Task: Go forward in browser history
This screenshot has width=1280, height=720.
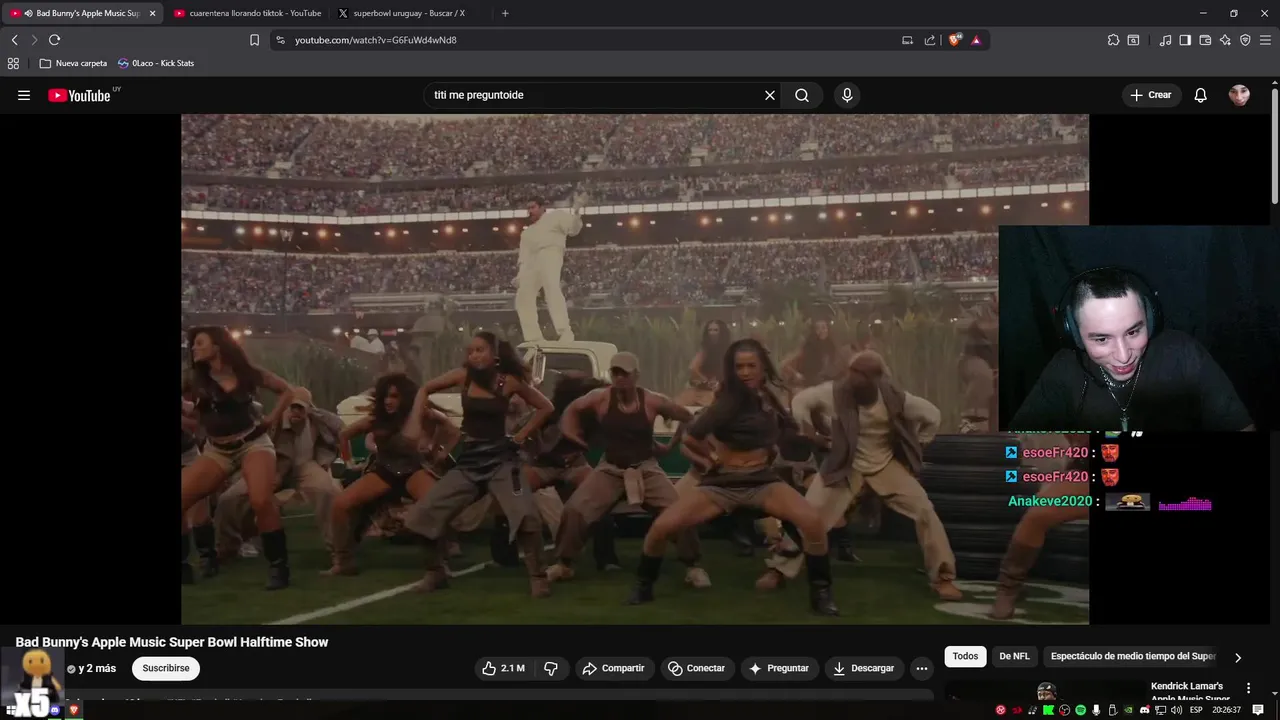Action: (x=34, y=40)
